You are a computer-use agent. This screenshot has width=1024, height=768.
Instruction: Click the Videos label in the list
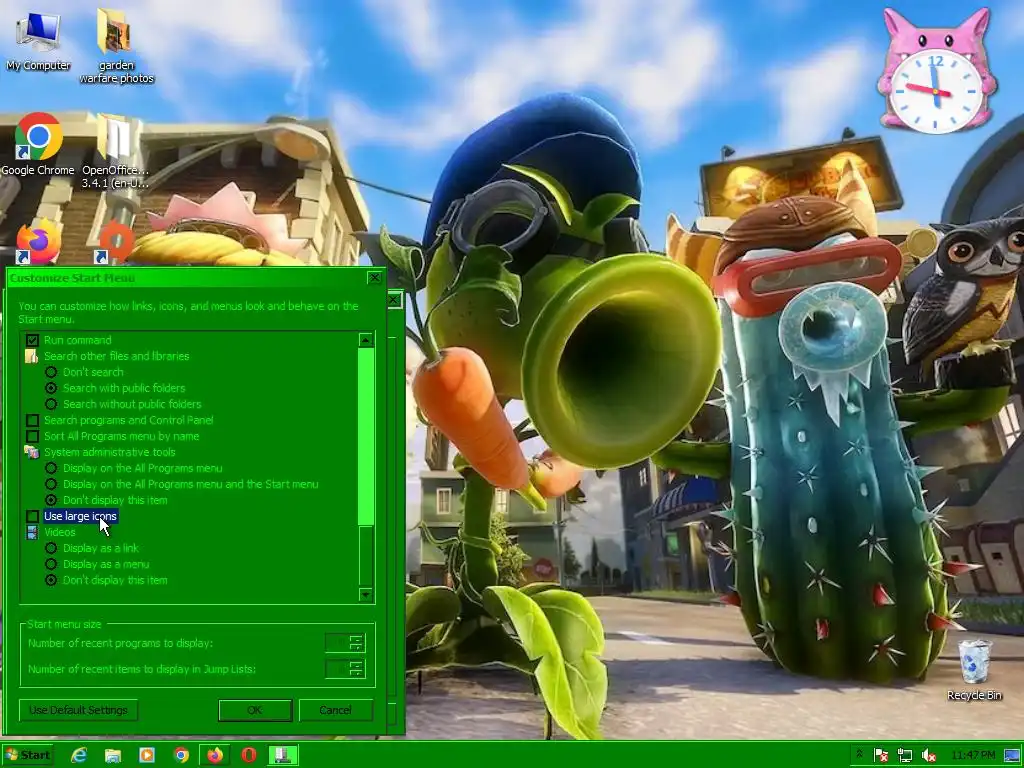(59, 532)
